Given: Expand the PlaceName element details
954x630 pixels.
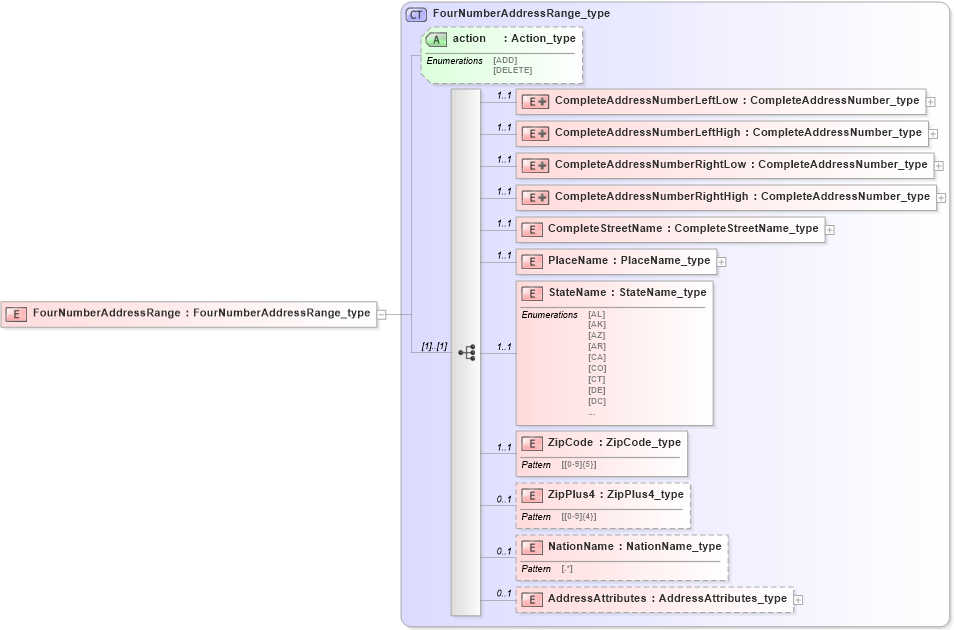Looking at the screenshot, I should pos(720,261).
